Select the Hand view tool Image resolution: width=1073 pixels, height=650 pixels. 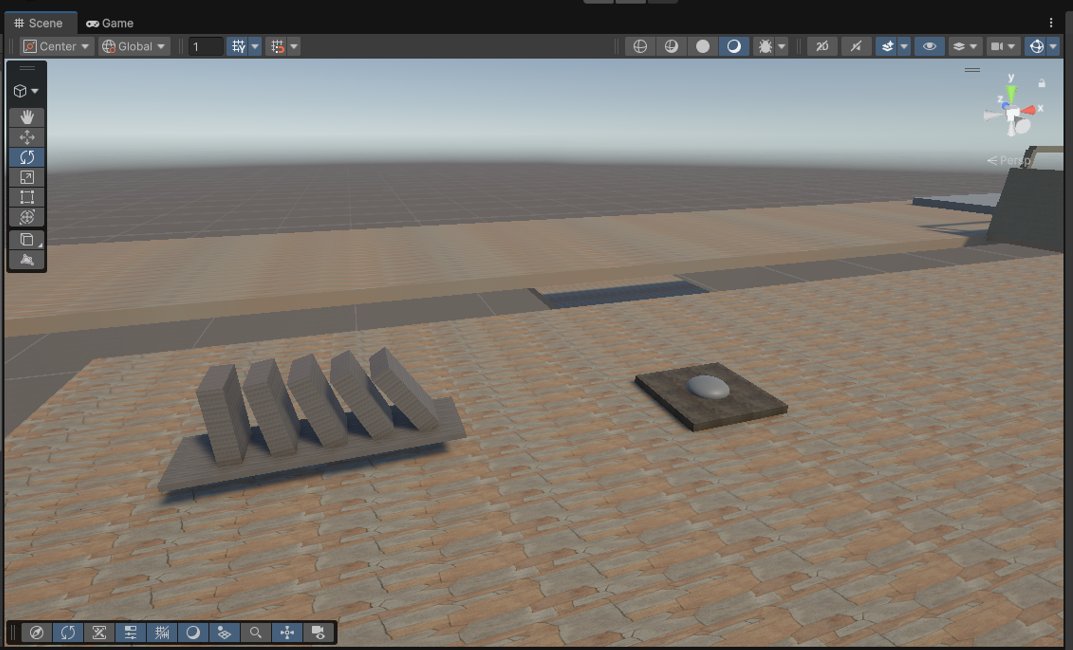pos(27,117)
